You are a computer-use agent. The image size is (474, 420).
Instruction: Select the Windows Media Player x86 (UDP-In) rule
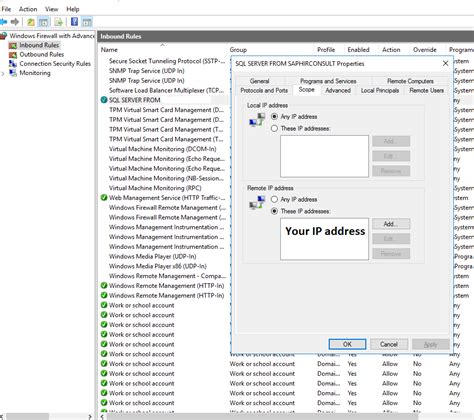158,266
